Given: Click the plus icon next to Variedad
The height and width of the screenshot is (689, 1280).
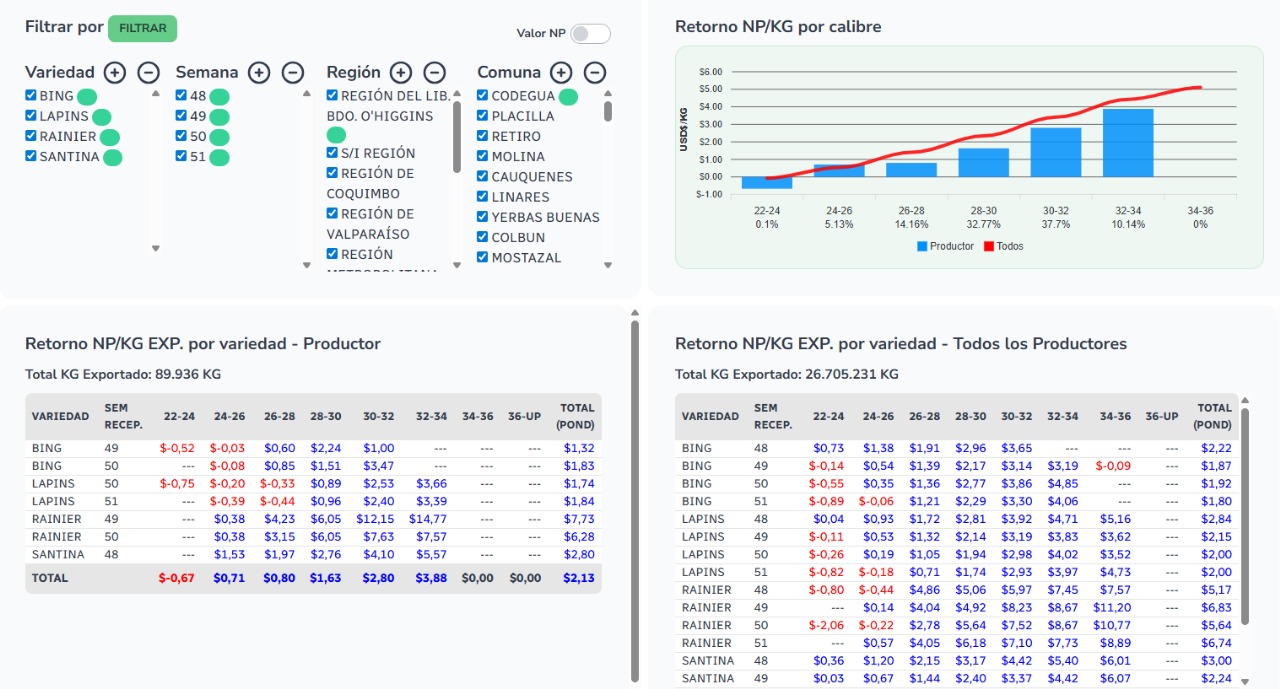Looking at the screenshot, I should coord(115,72).
